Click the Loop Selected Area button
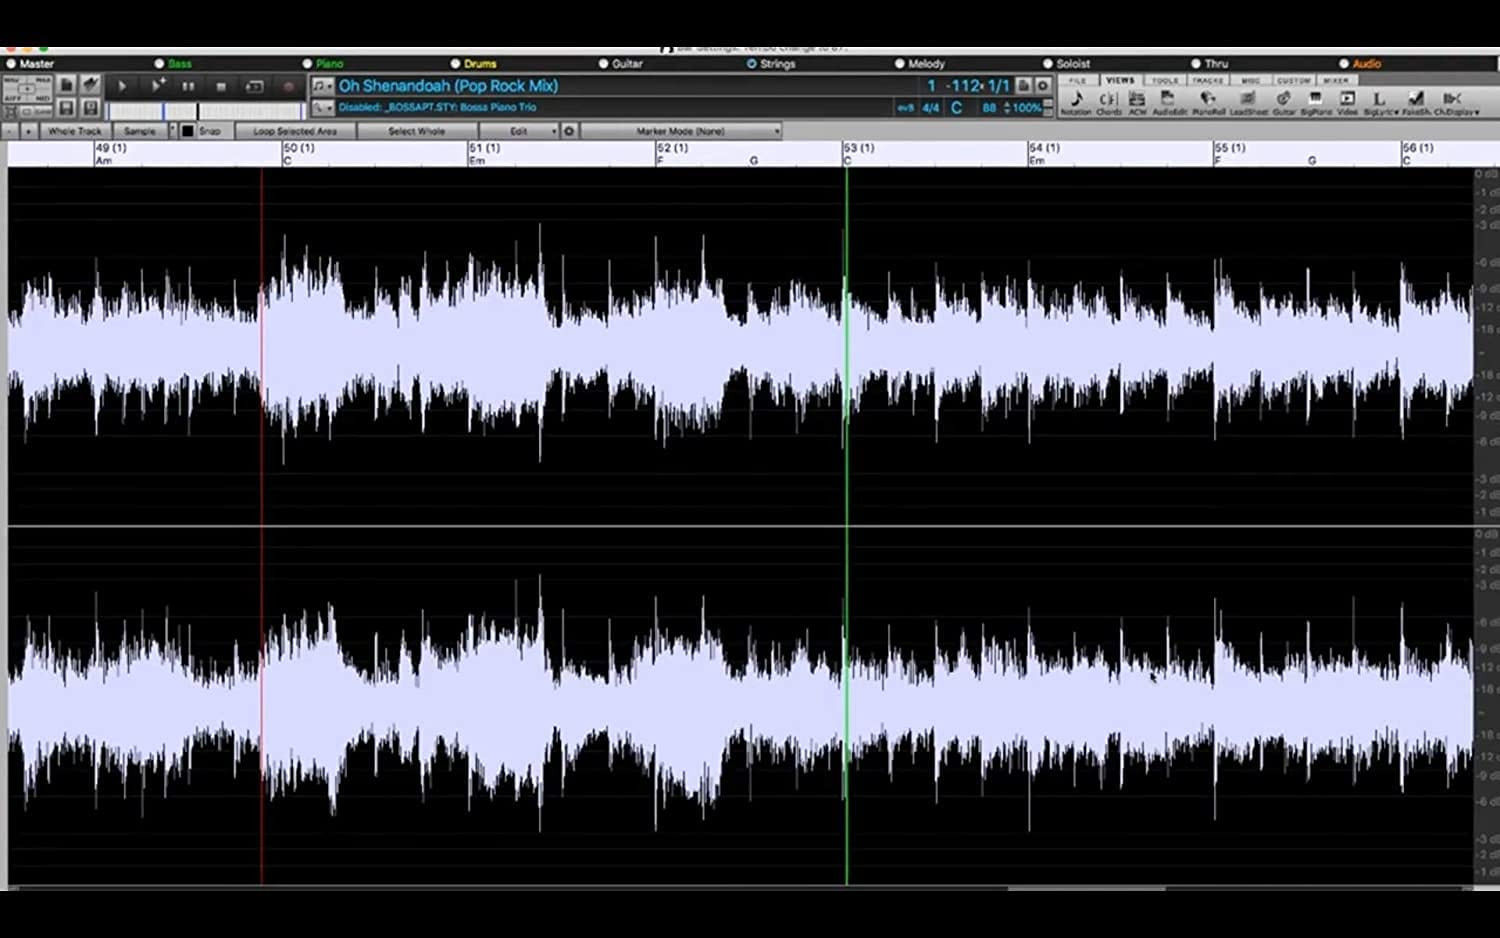This screenshot has height=938, width=1500. click(x=295, y=131)
